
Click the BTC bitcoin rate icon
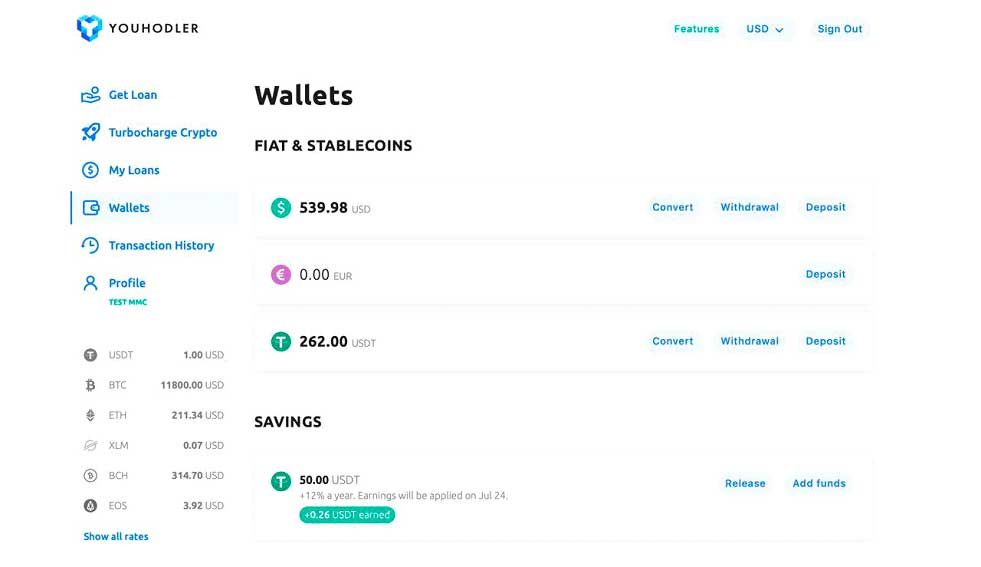click(x=91, y=385)
